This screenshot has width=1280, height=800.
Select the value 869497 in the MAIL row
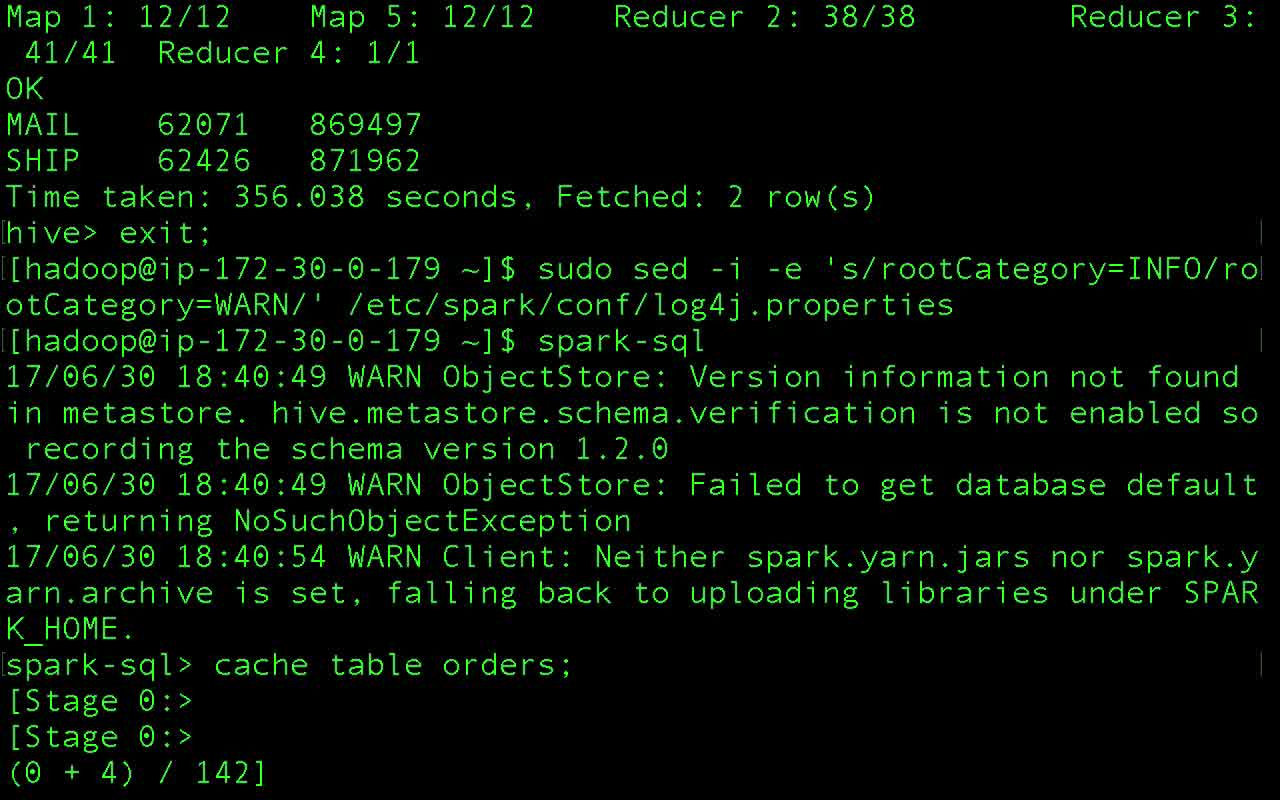[365, 125]
